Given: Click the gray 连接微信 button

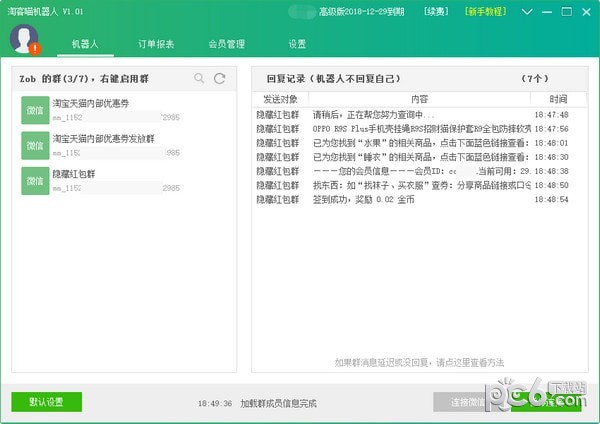Looking at the screenshot, I should (x=465, y=402).
